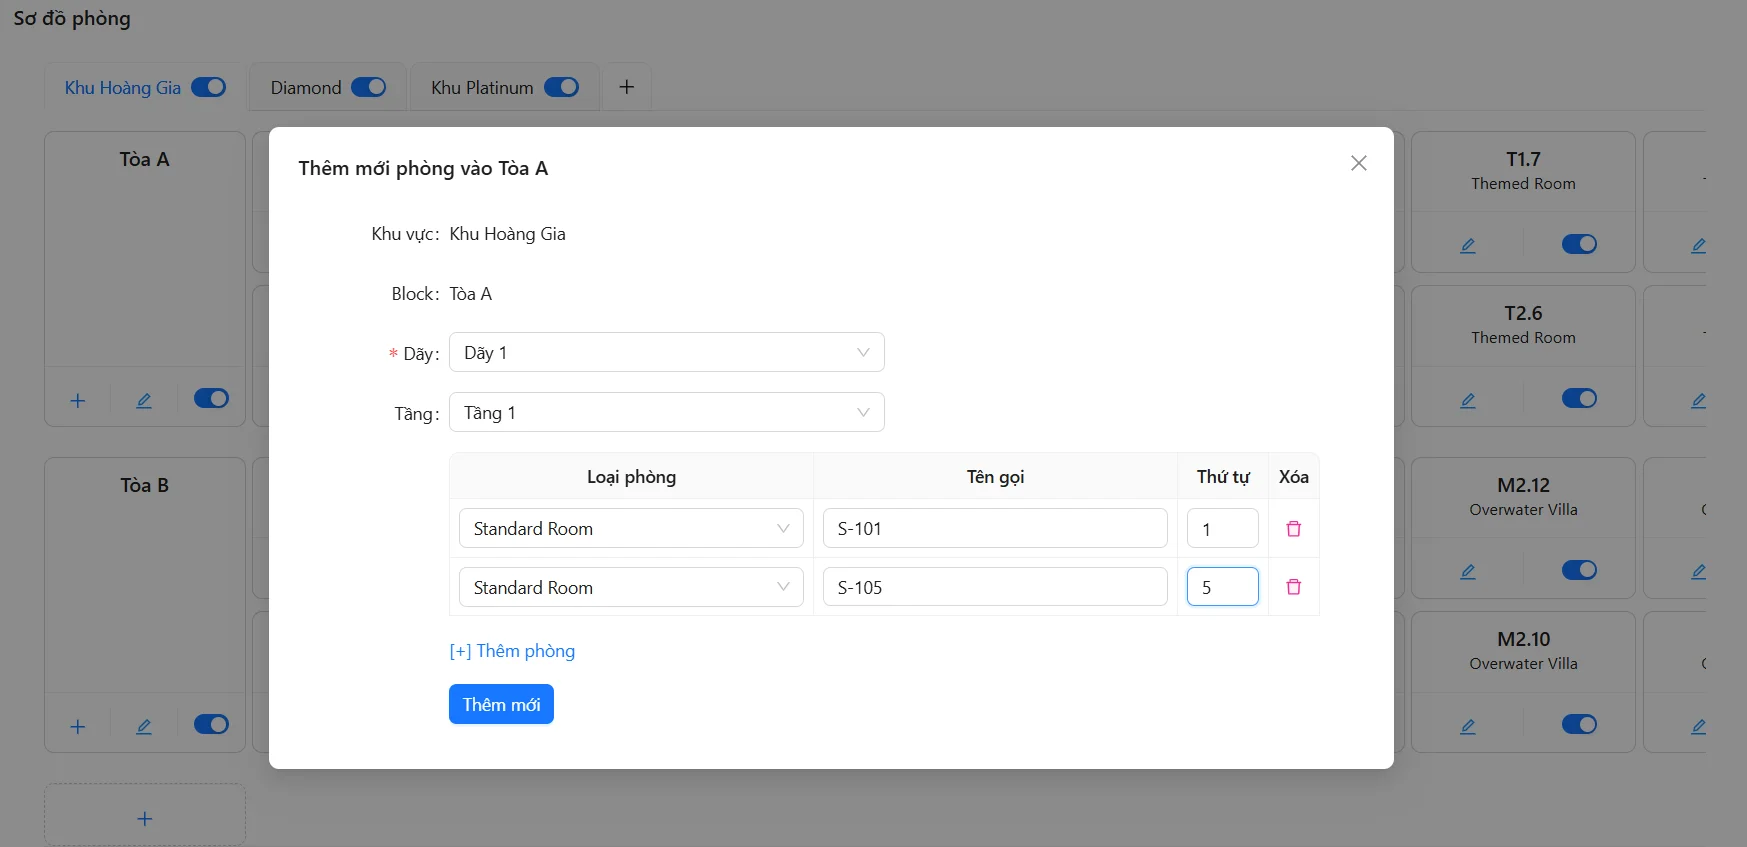Open the Dãy dropdown
Viewport: 1747px width, 847px height.
[x=666, y=353]
